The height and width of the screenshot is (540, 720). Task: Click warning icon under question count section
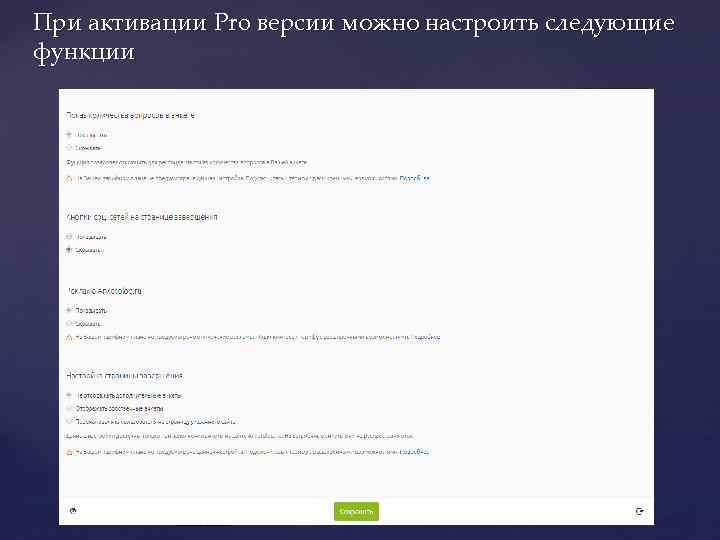pos(69,179)
